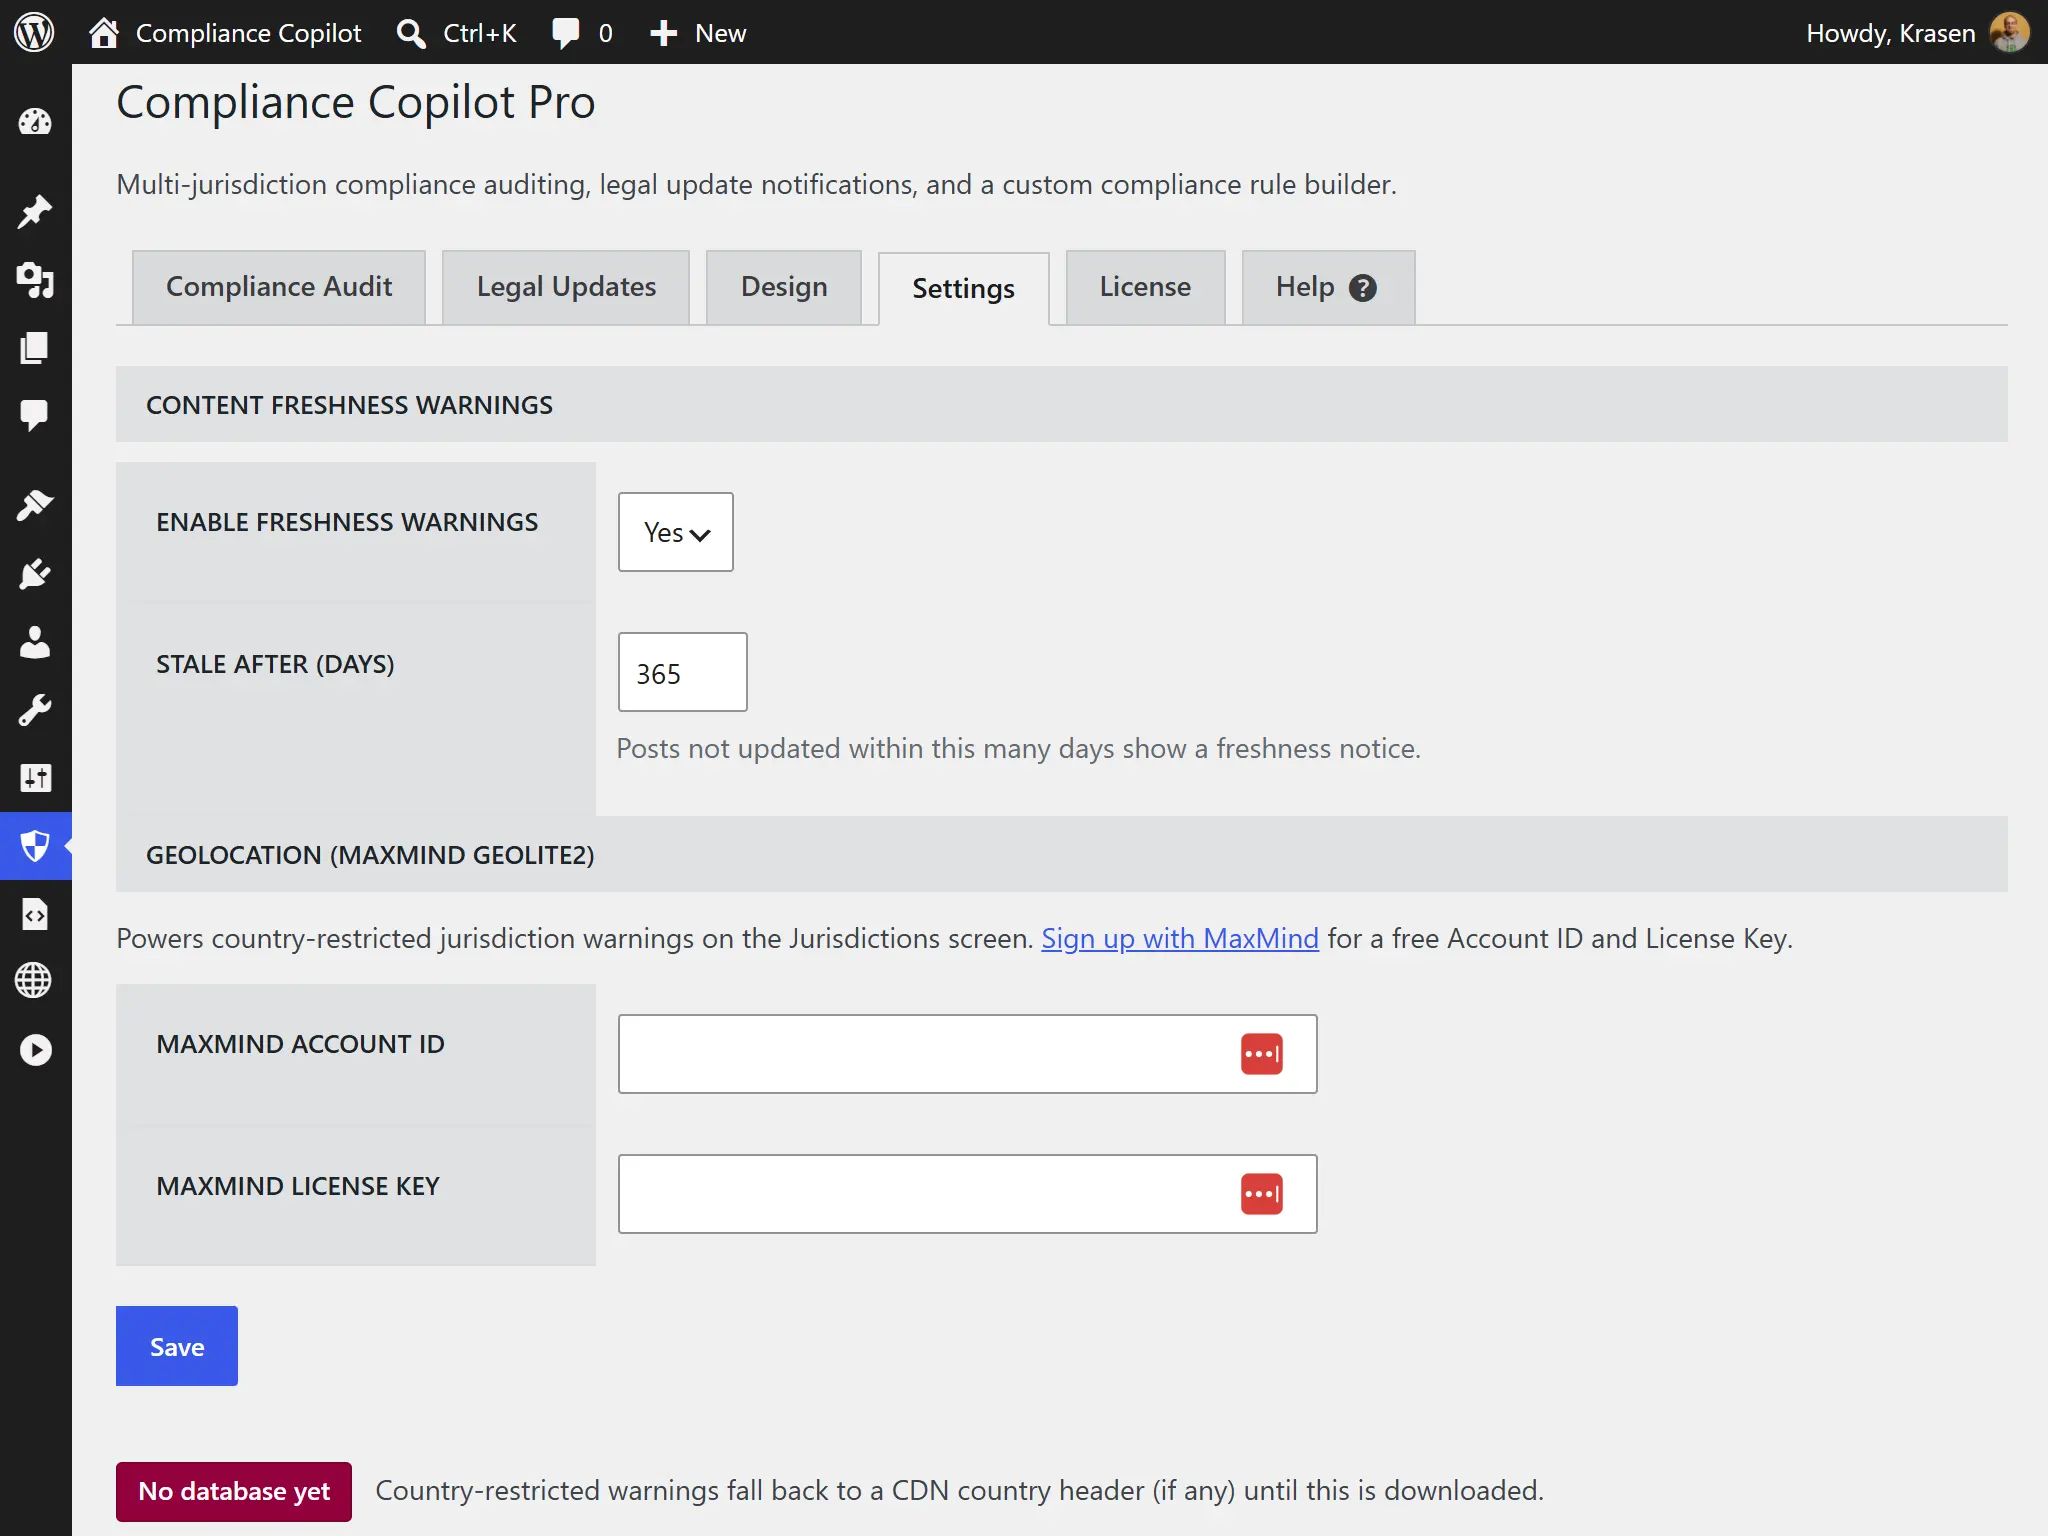
Task: Open the Ctrl+K search icon
Action: (x=410, y=33)
